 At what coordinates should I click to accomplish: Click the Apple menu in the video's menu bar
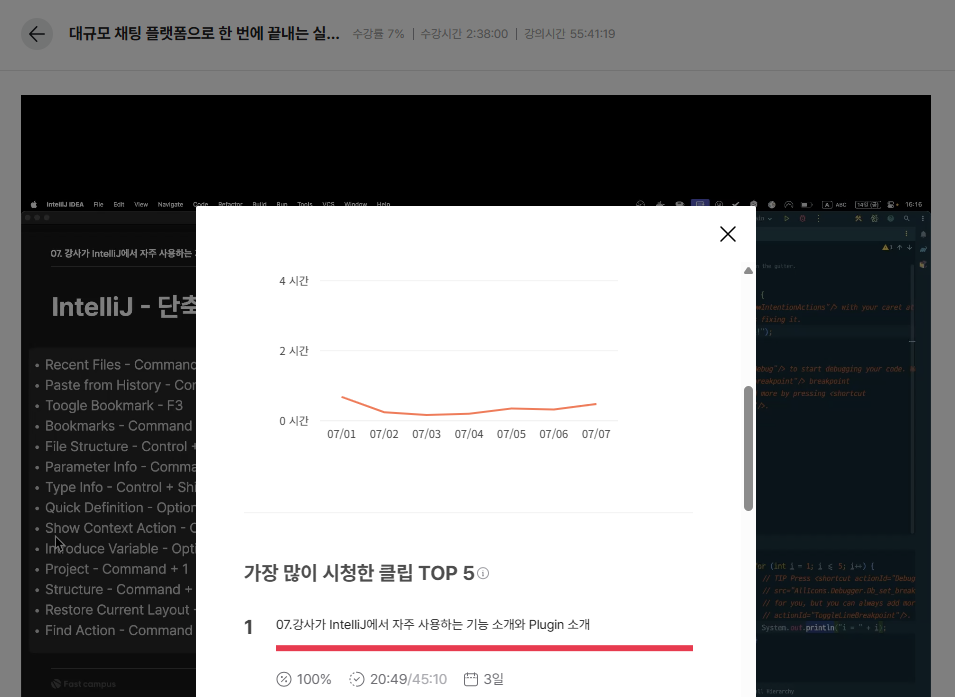(x=33, y=205)
